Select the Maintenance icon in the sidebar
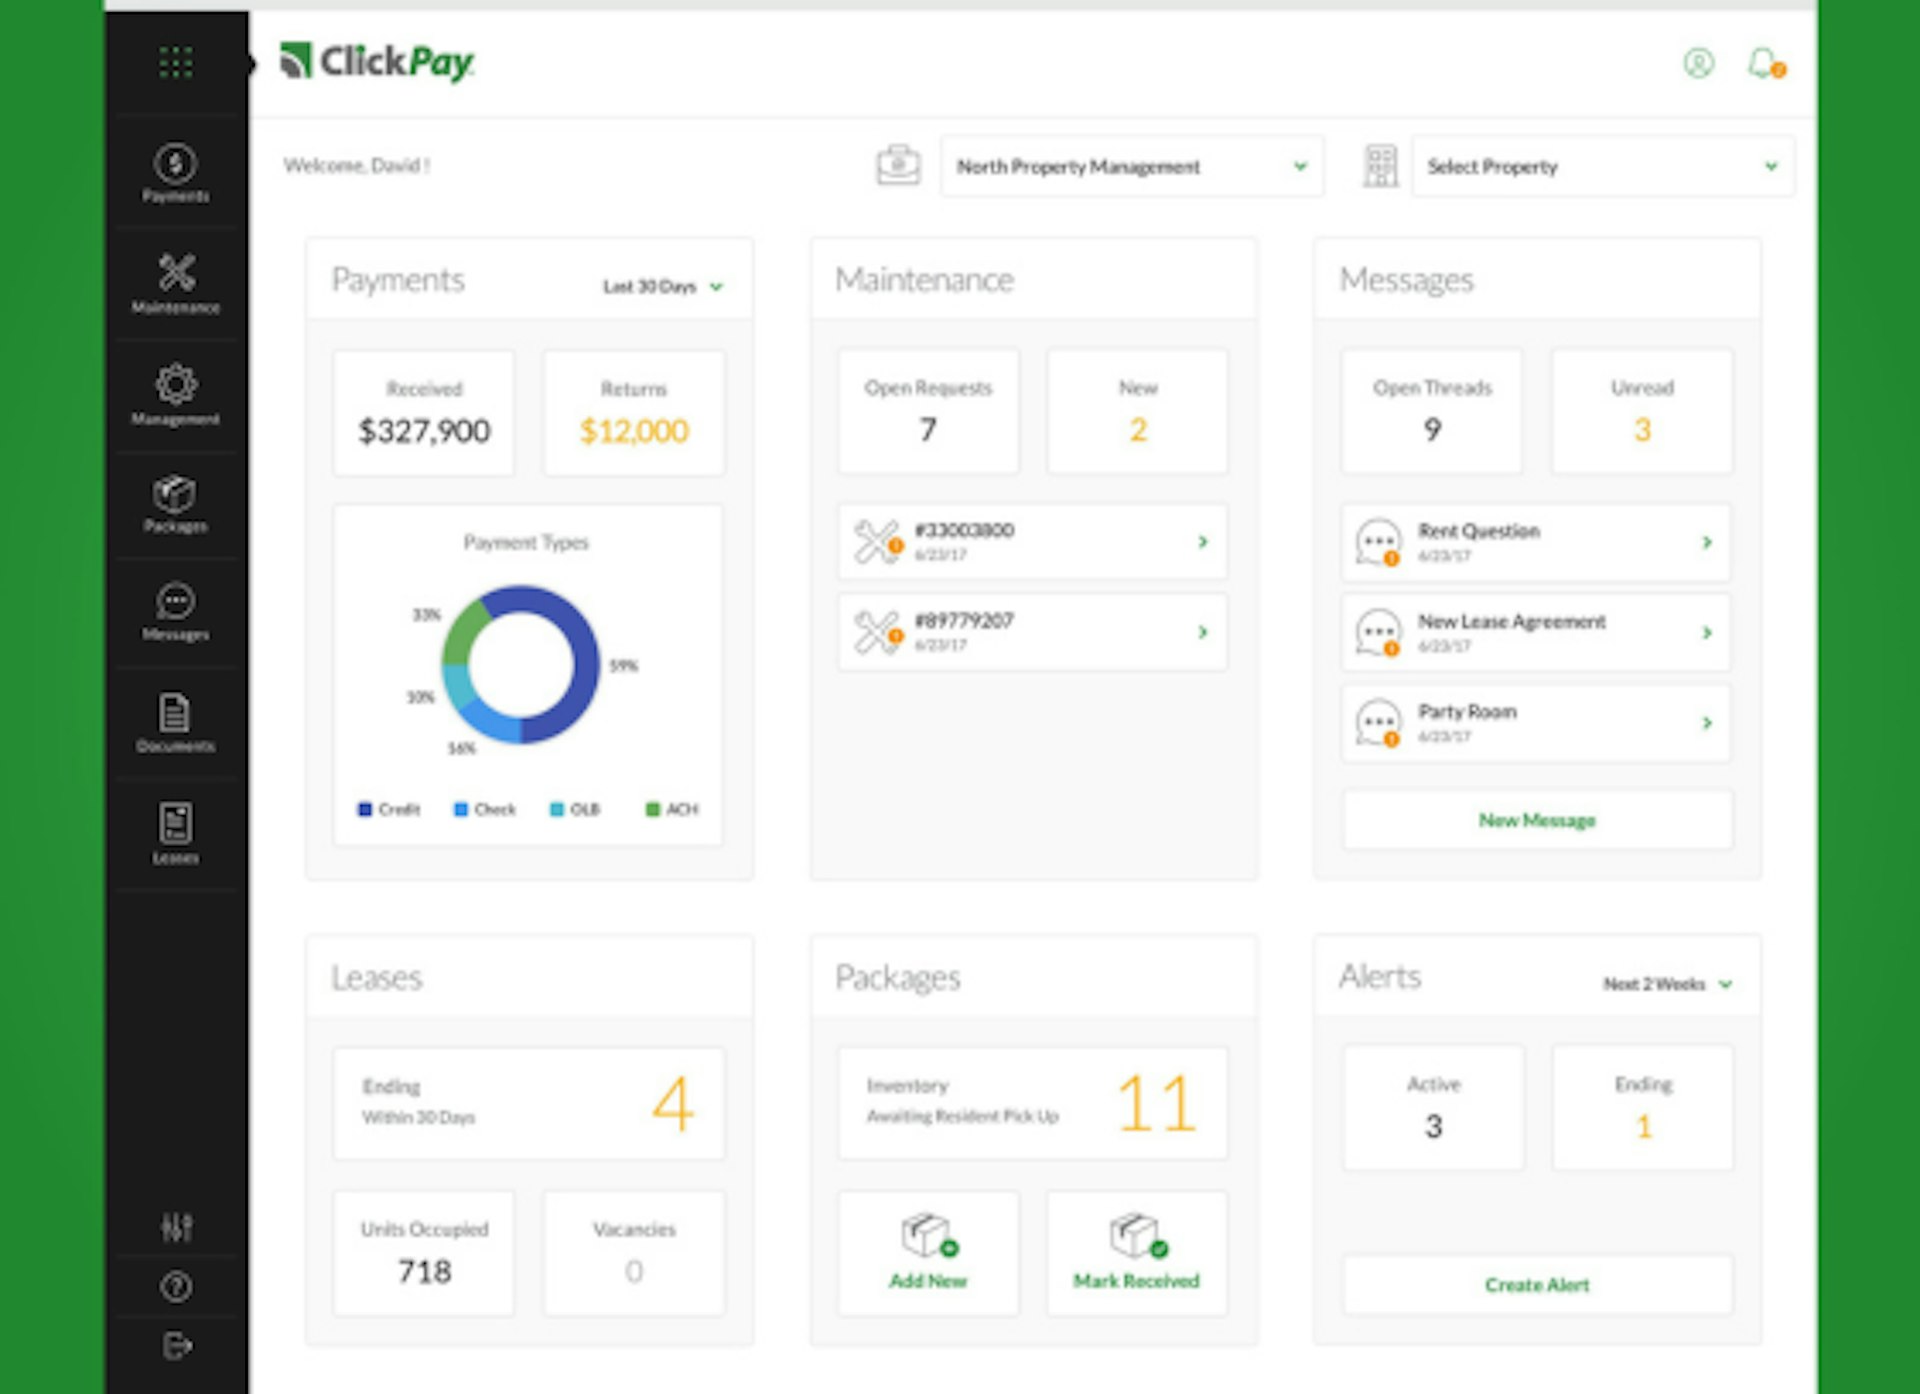Image resolution: width=1920 pixels, height=1394 pixels. [x=175, y=272]
